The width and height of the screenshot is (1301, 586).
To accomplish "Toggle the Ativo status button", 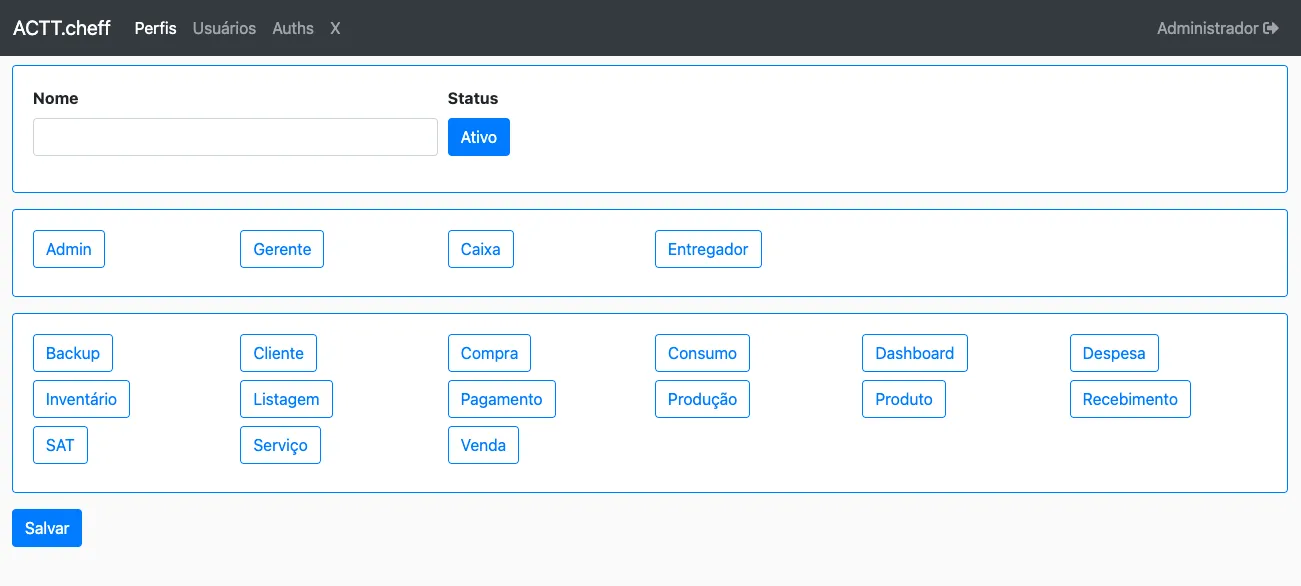I will coord(479,137).
